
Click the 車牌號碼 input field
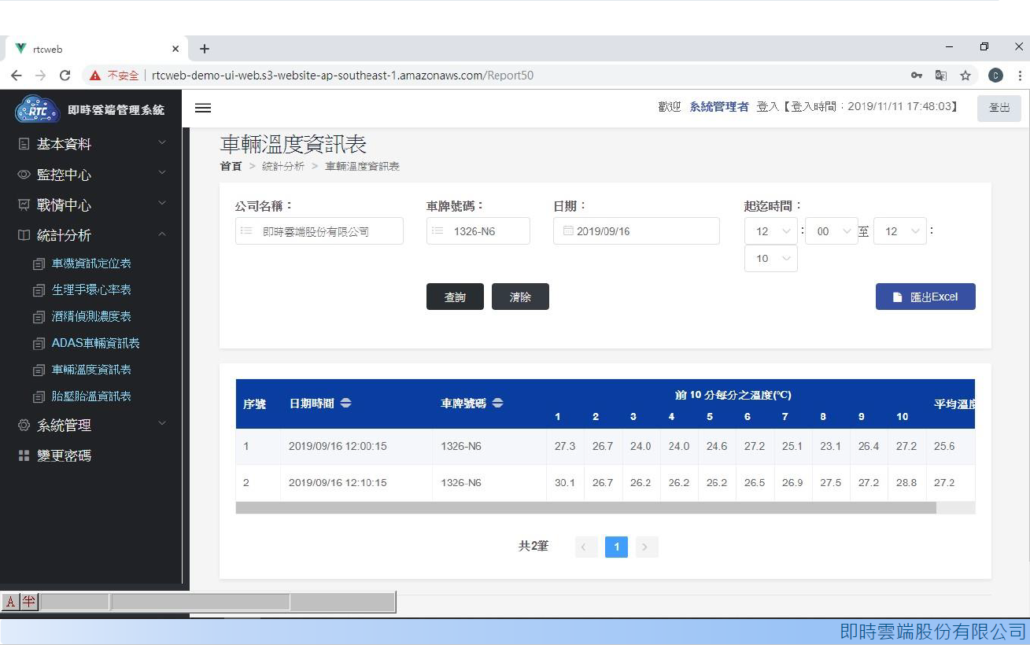click(478, 231)
